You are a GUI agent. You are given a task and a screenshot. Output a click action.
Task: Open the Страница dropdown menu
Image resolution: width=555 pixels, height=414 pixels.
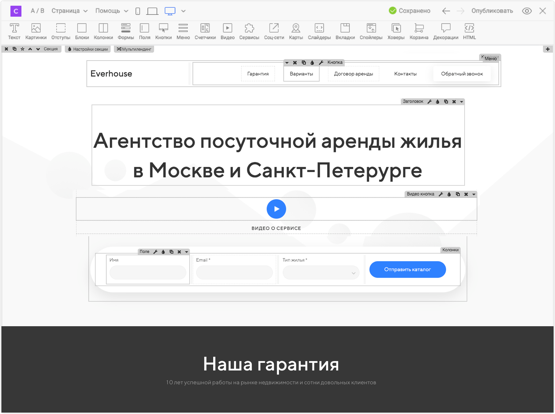click(69, 11)
